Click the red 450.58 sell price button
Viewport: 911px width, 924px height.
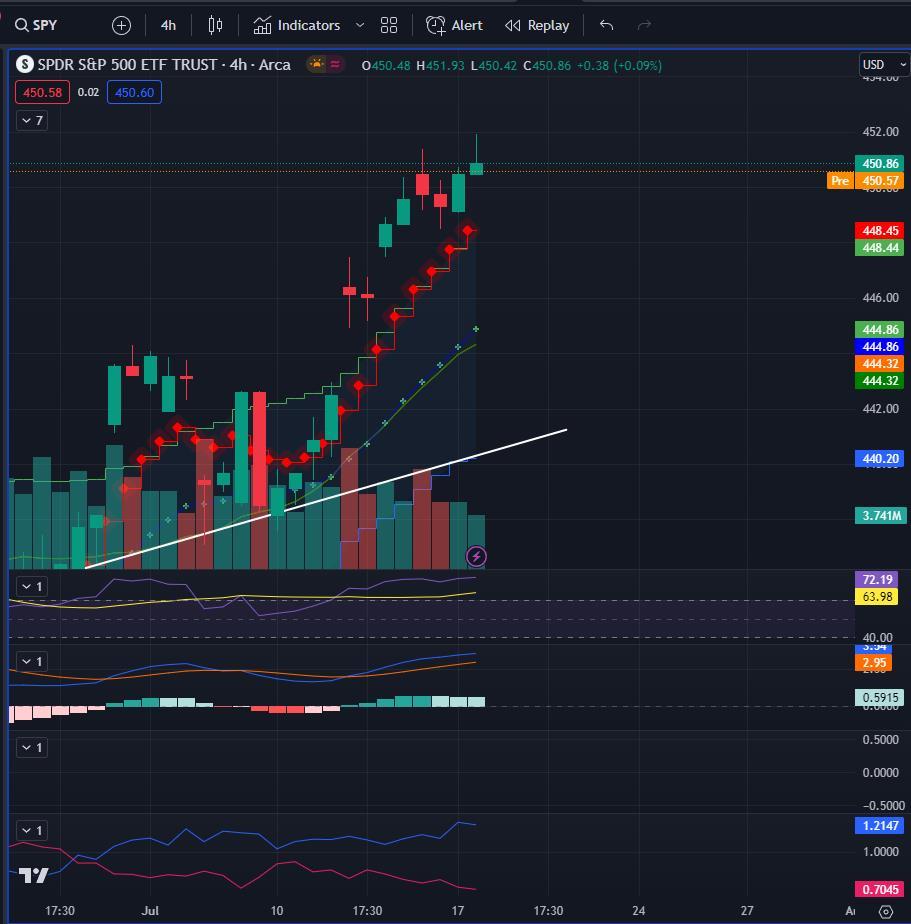pos(42,93)
